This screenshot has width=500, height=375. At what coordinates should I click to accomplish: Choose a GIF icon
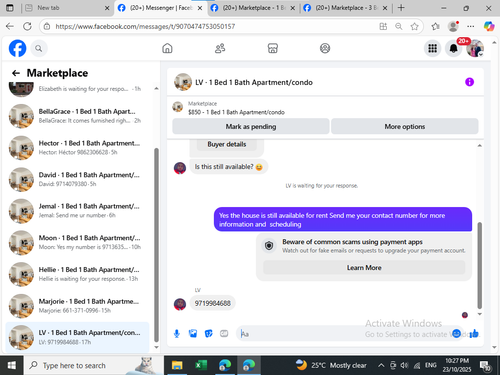click(x=224, y=333)
